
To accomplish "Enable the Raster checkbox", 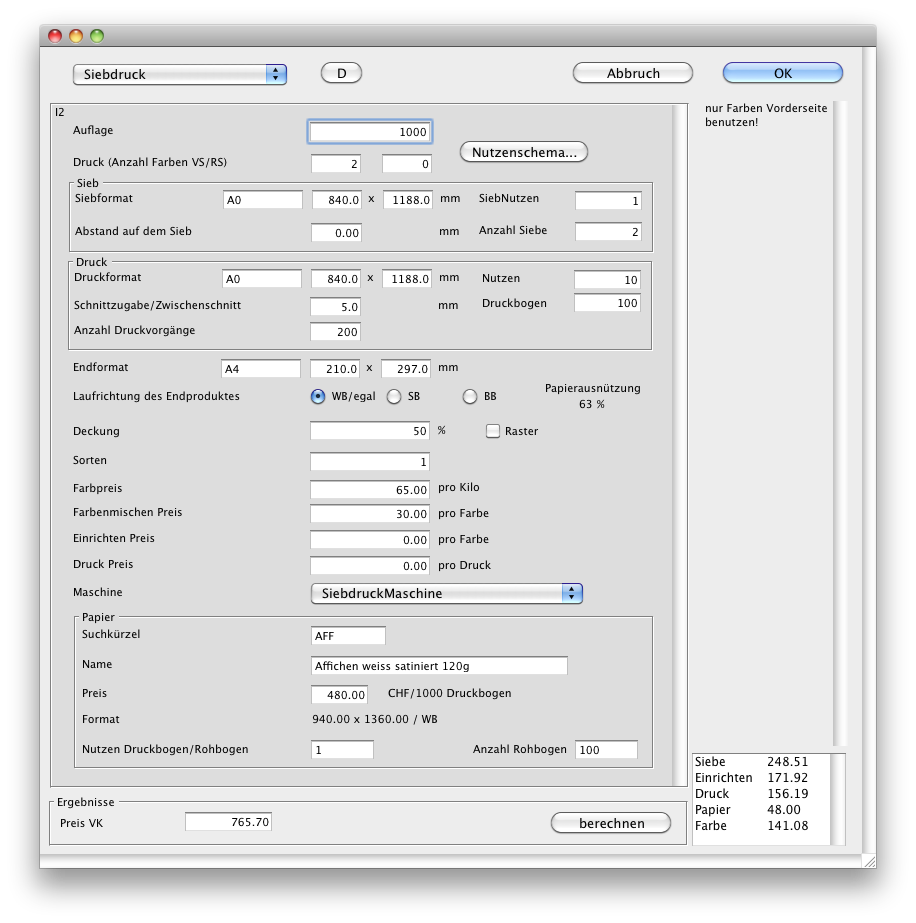I will click(492, 431).
